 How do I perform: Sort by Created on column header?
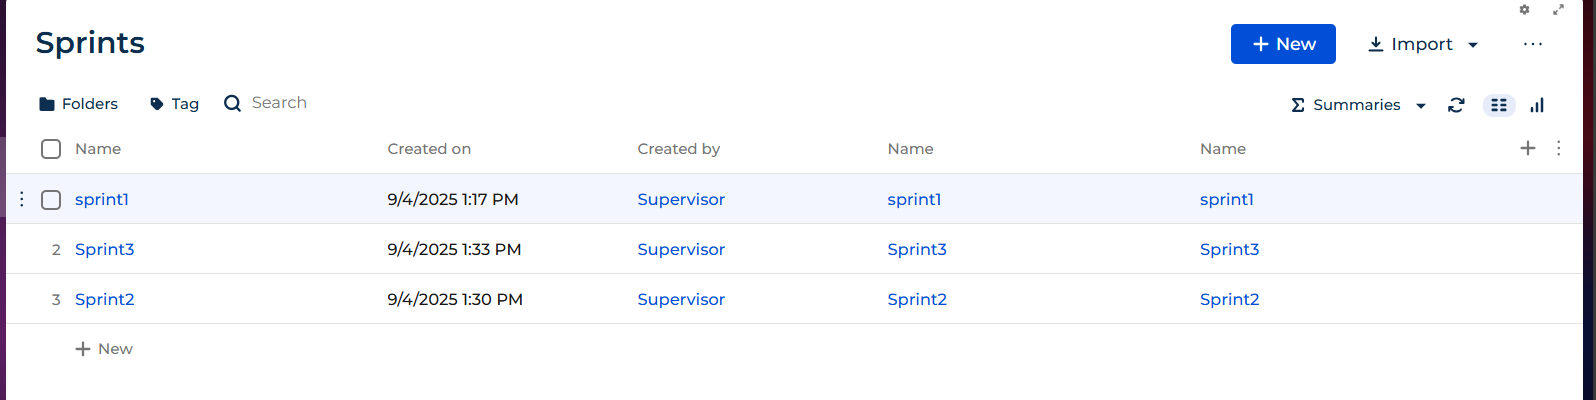[429, 149]
